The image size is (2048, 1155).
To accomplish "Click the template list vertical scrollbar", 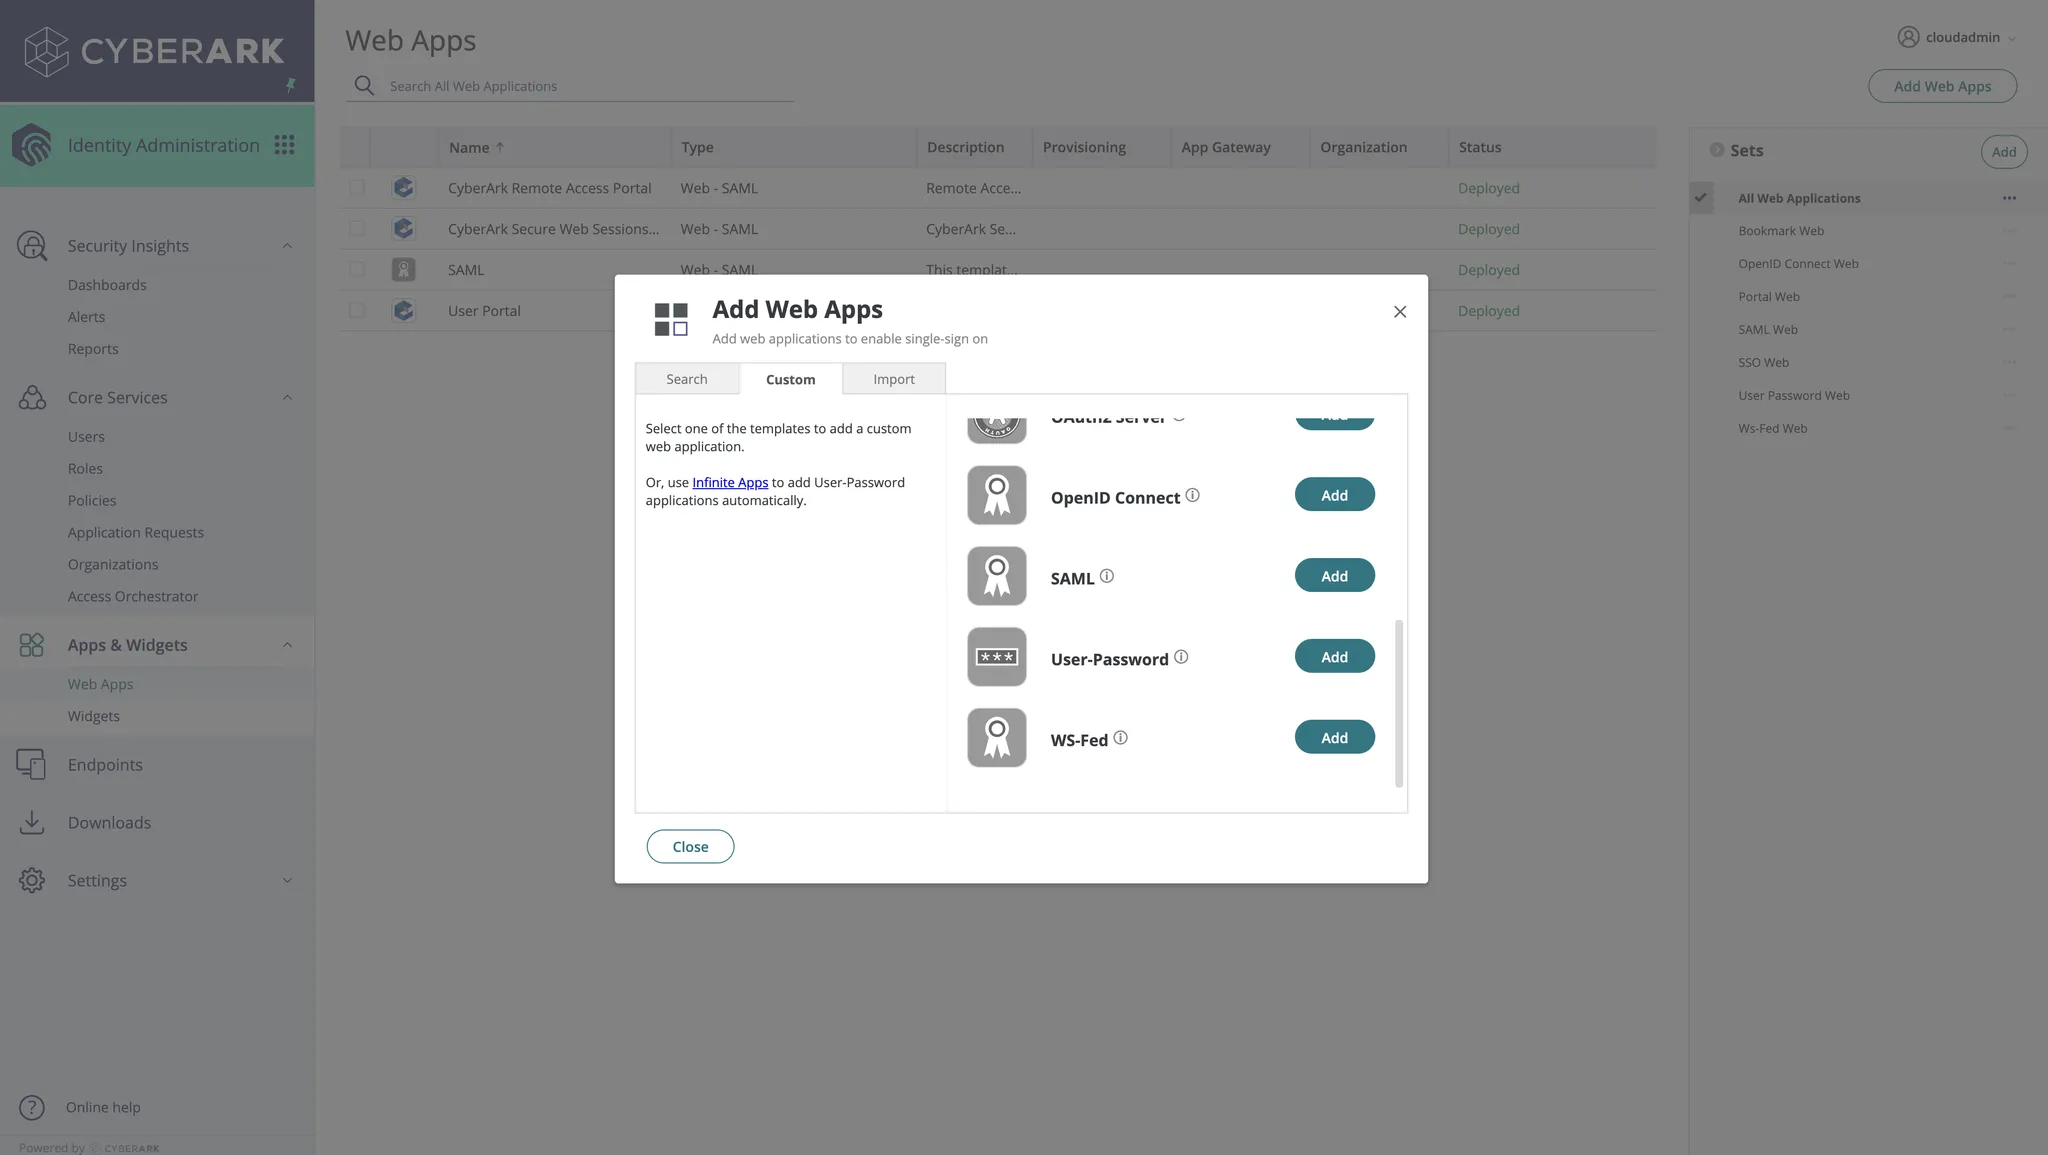I will coord(1399,703).
